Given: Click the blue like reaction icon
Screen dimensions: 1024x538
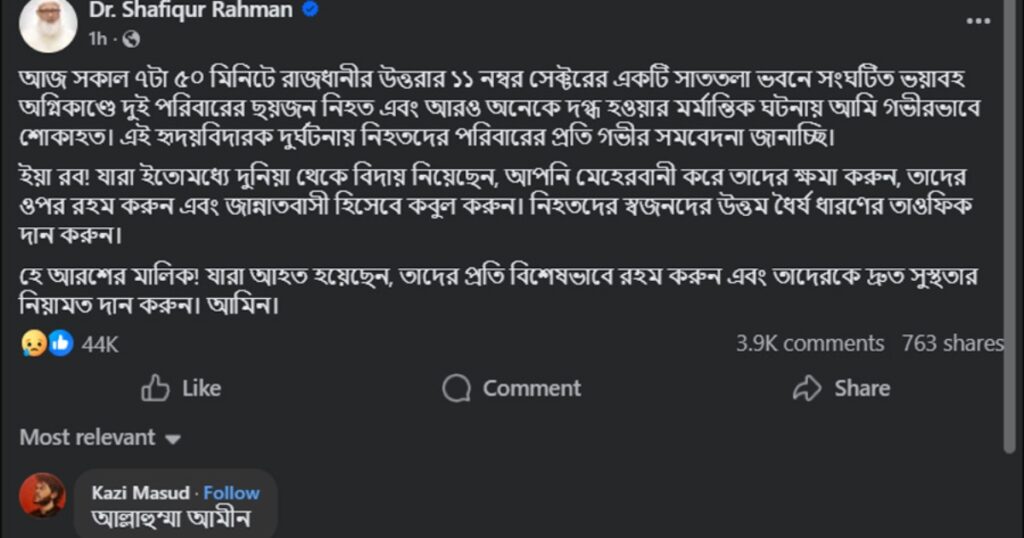Looking at the screenshot, I should pos(60,343).
